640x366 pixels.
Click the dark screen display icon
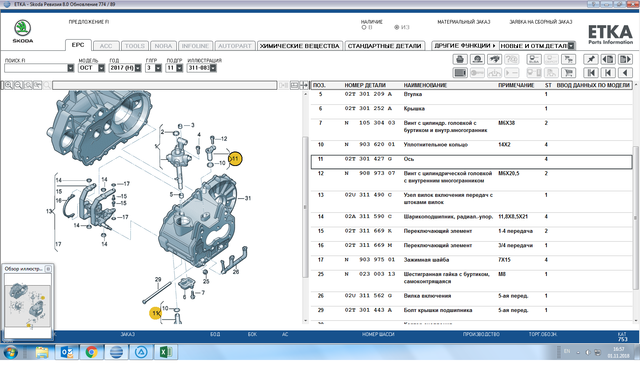460,73
